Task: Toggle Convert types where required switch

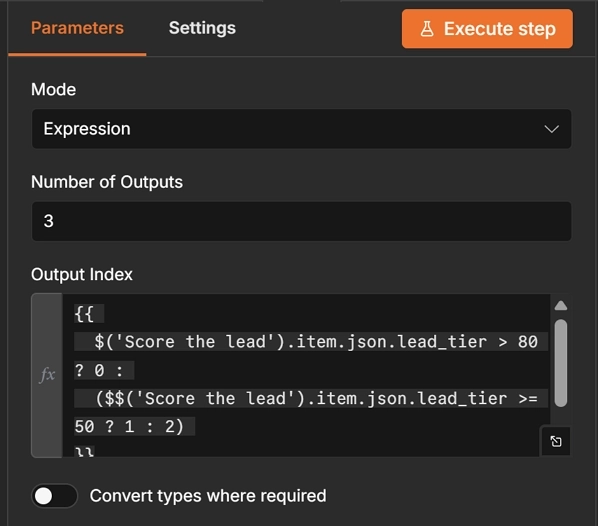Action: (54, 496)
